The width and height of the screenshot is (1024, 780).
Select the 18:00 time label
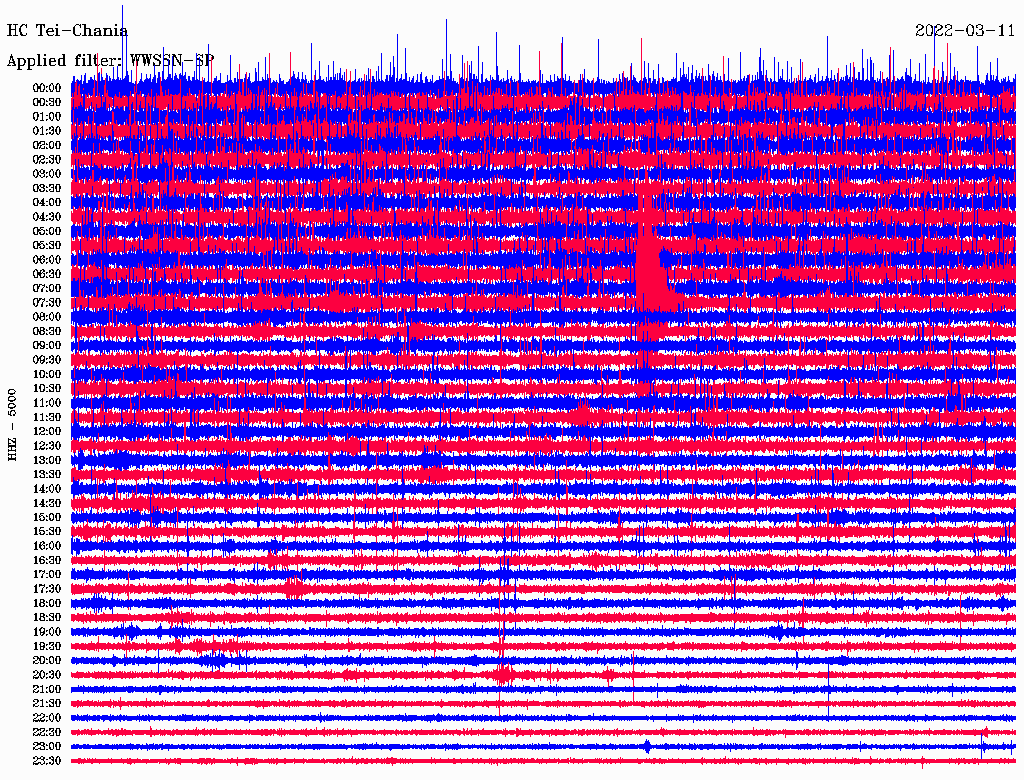point(47,604)
